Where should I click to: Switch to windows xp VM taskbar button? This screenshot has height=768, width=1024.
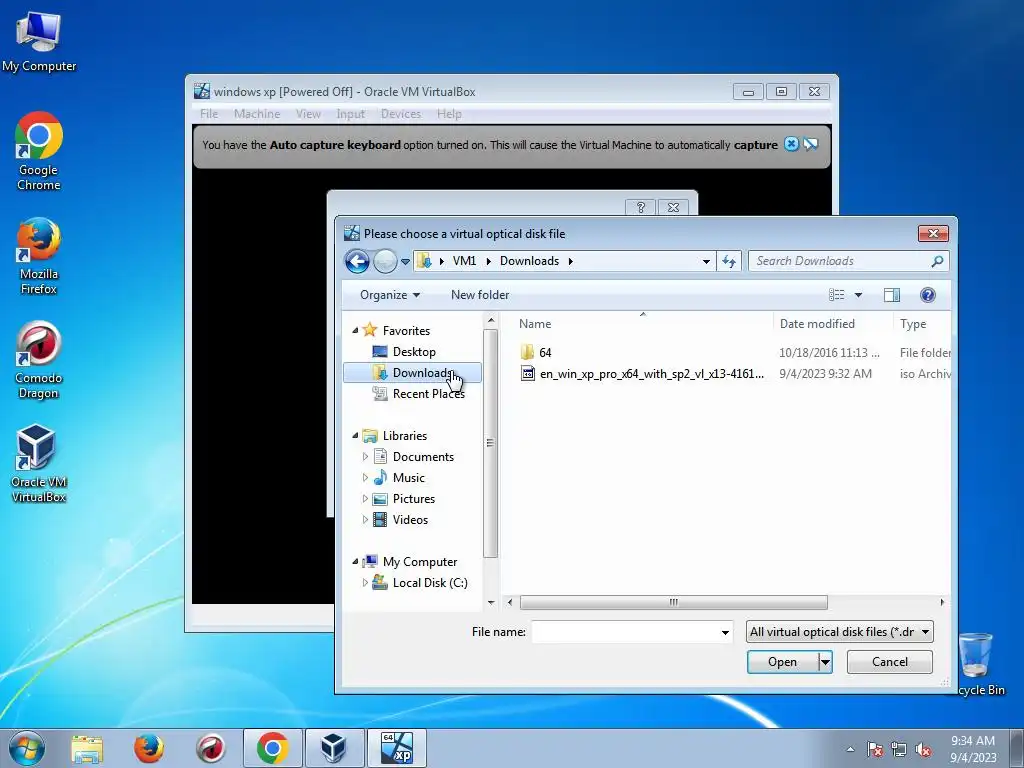click(x=396, y=748)
